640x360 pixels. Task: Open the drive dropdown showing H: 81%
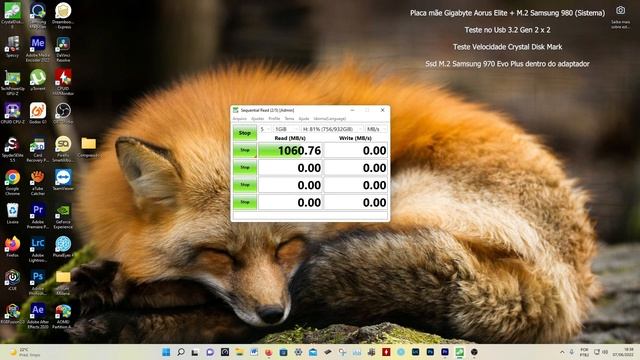point(332,129)
